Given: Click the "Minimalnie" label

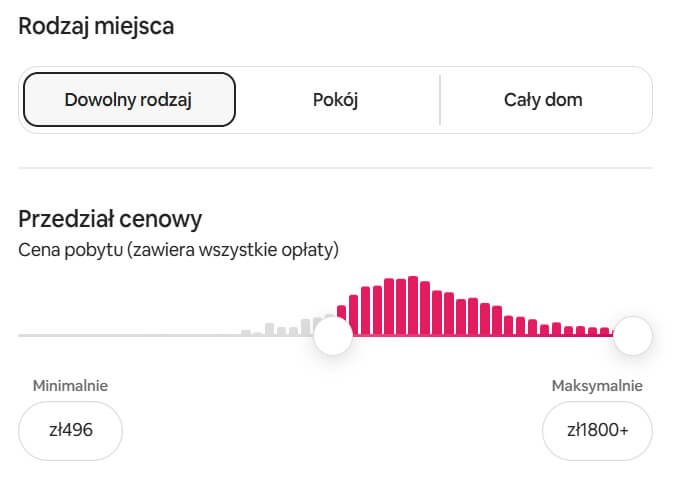Looking at the screenshot, I should click(70, 386).
